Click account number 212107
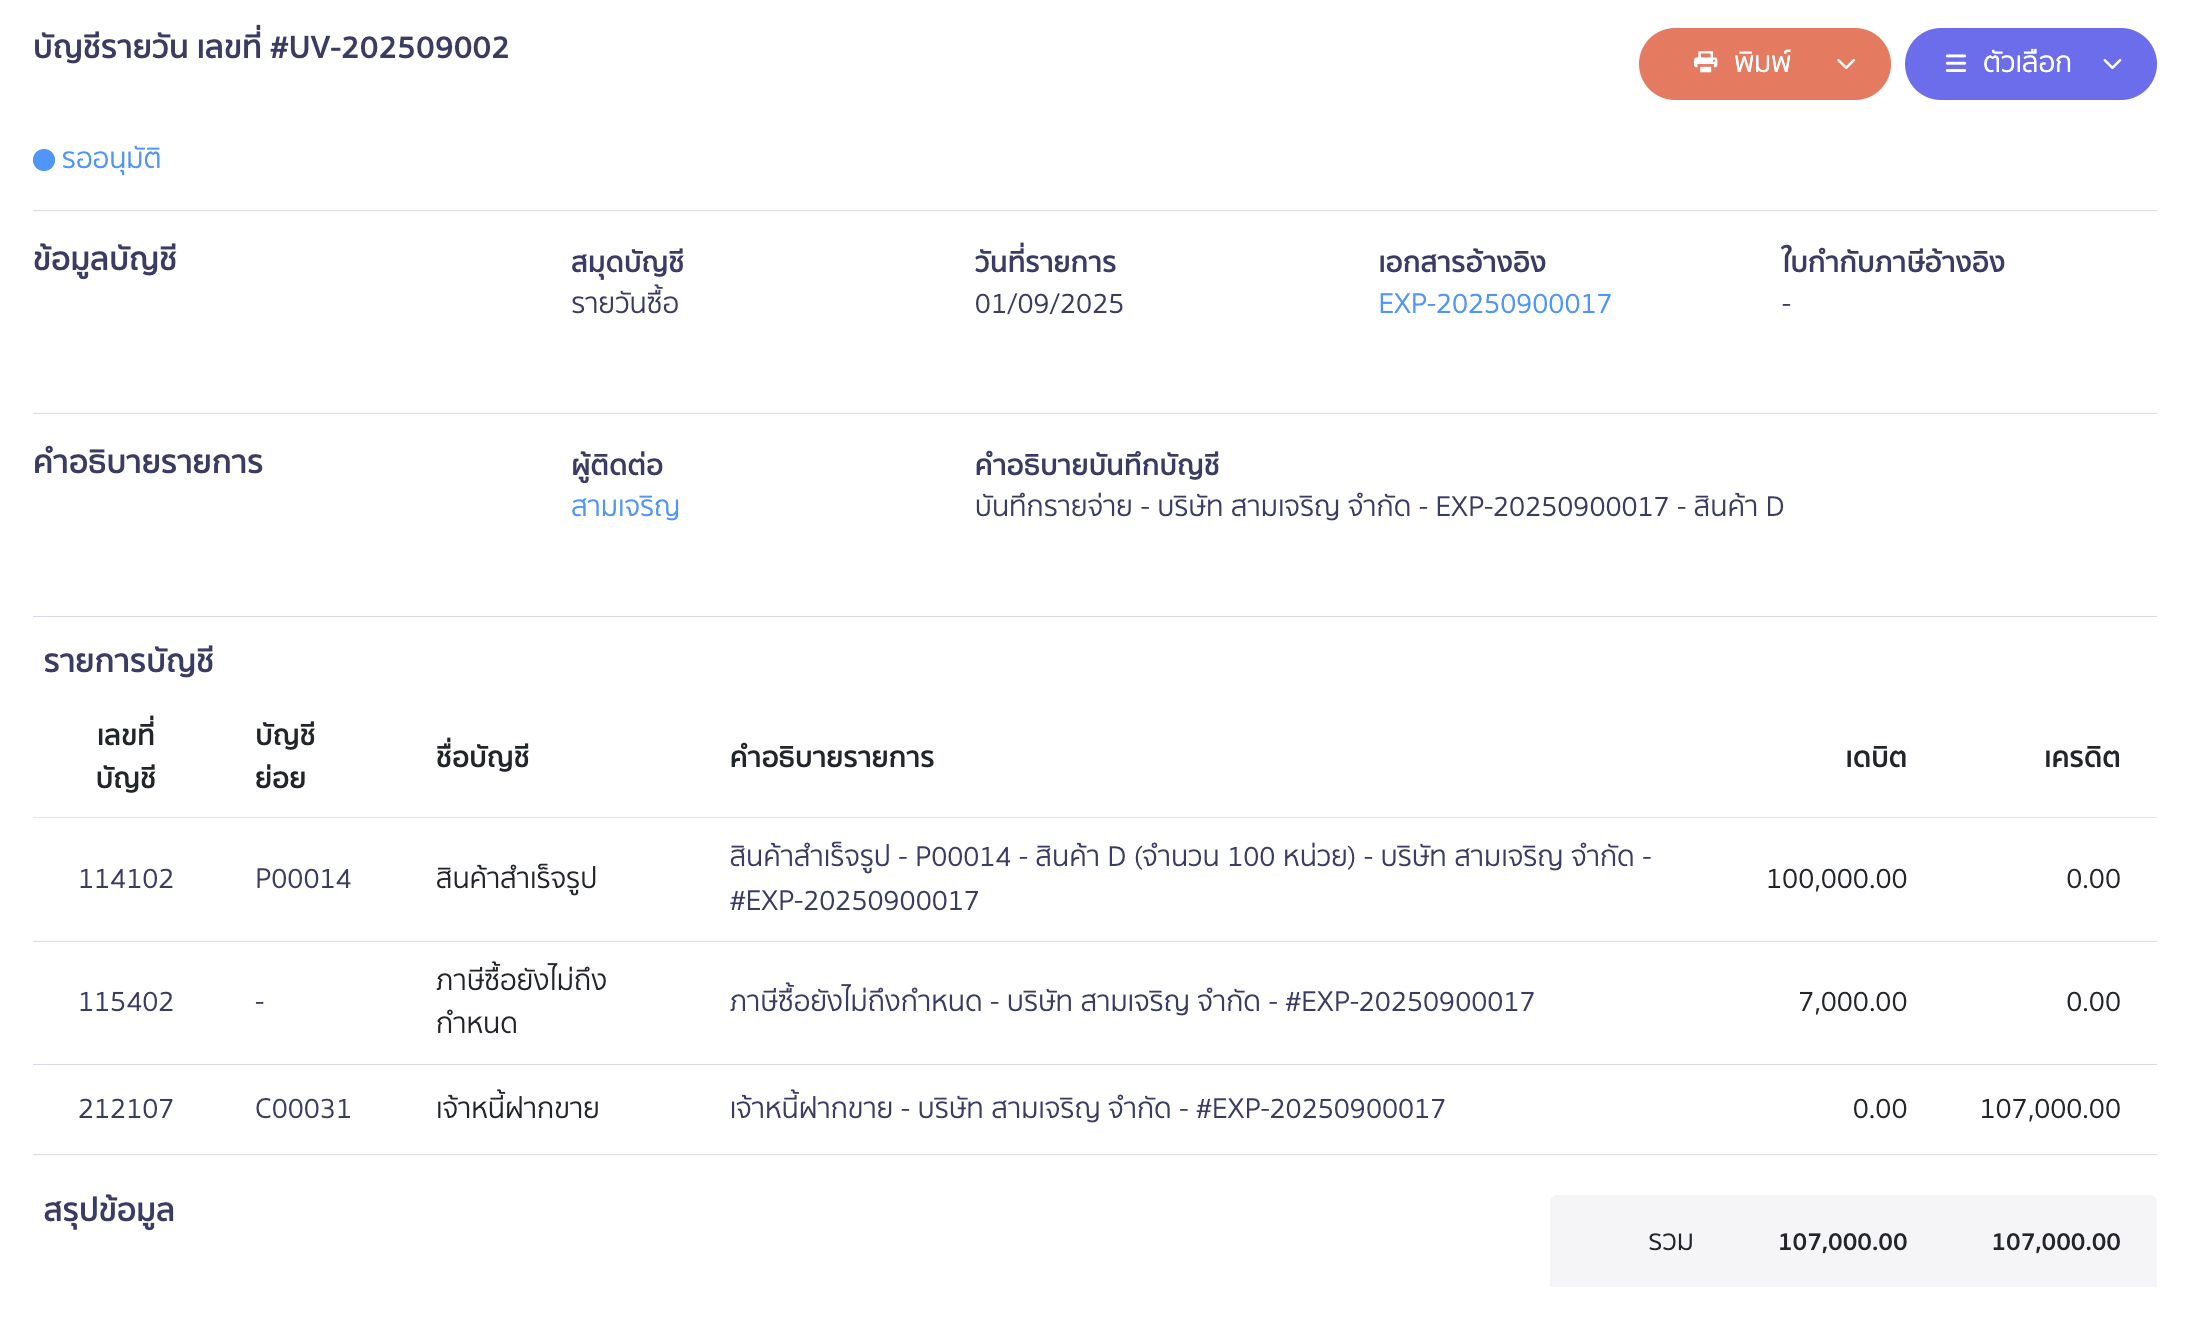The image size is (2192, 1318). click(126, 1109)
